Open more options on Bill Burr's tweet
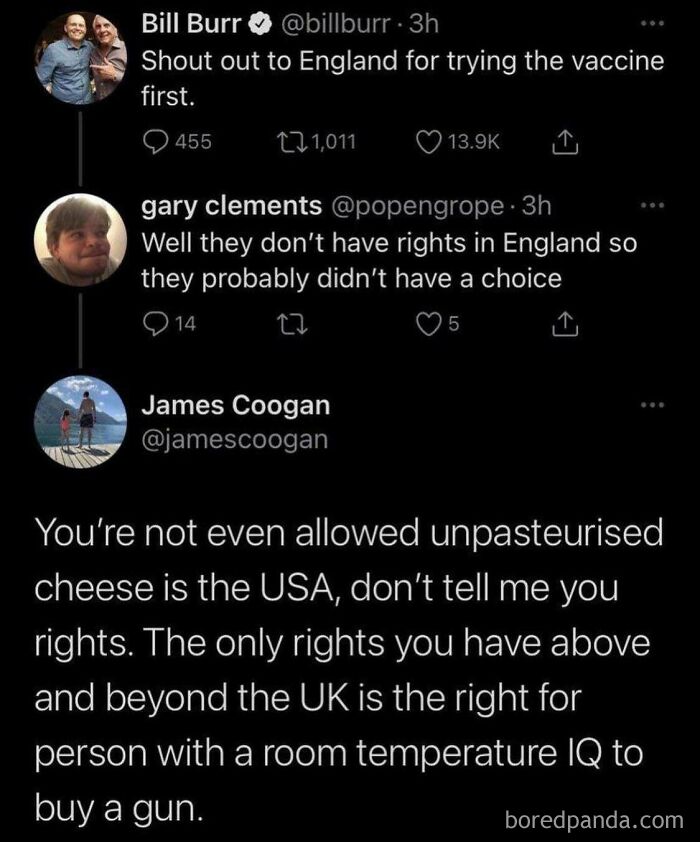 [x=651, y=22]
